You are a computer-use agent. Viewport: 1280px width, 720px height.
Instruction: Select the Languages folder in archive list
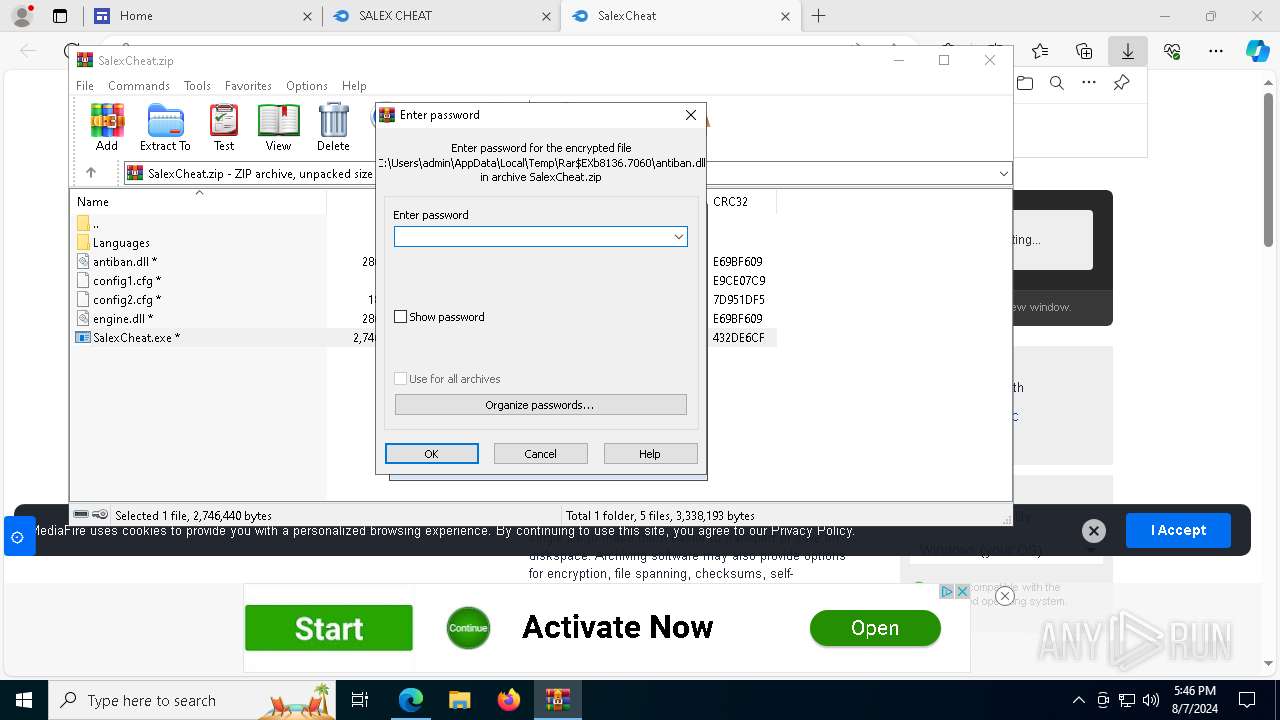coord(121,242)
